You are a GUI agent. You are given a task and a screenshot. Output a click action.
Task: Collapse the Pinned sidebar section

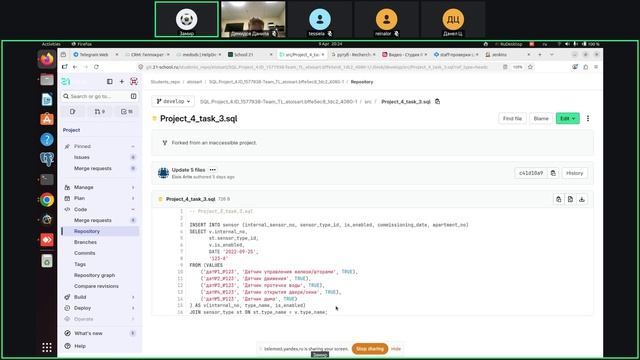[x=100, y=146]
